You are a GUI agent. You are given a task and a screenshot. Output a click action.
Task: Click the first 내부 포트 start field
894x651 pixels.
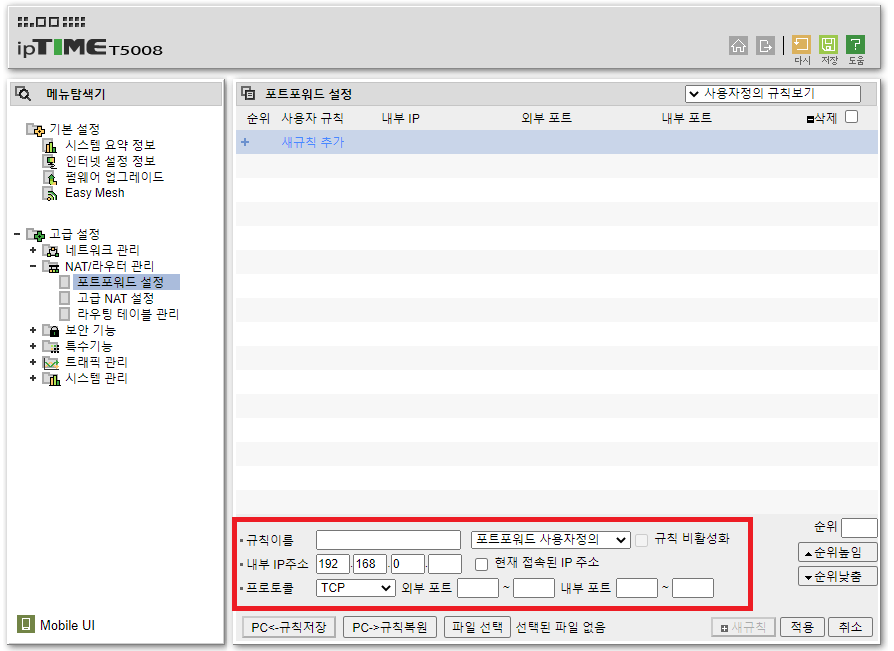click(637, 588)
